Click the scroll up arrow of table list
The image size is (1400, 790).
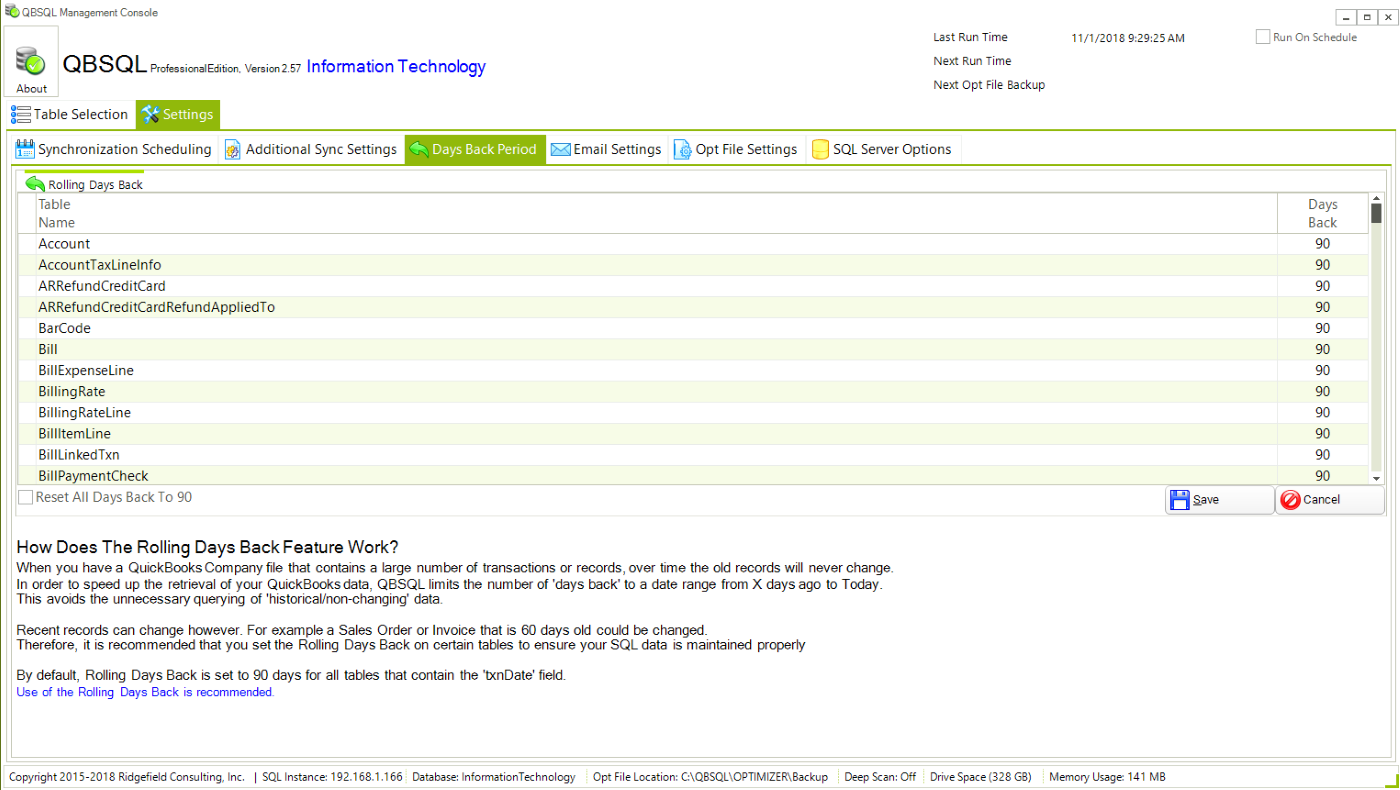coord(1376,199)
